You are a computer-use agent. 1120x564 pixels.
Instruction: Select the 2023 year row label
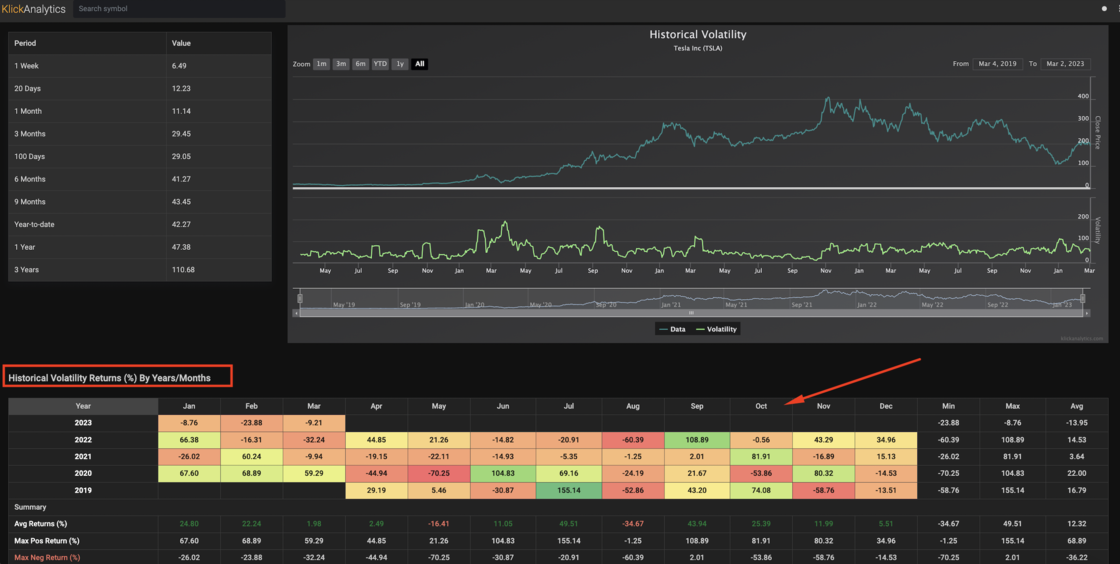(83, 423)
